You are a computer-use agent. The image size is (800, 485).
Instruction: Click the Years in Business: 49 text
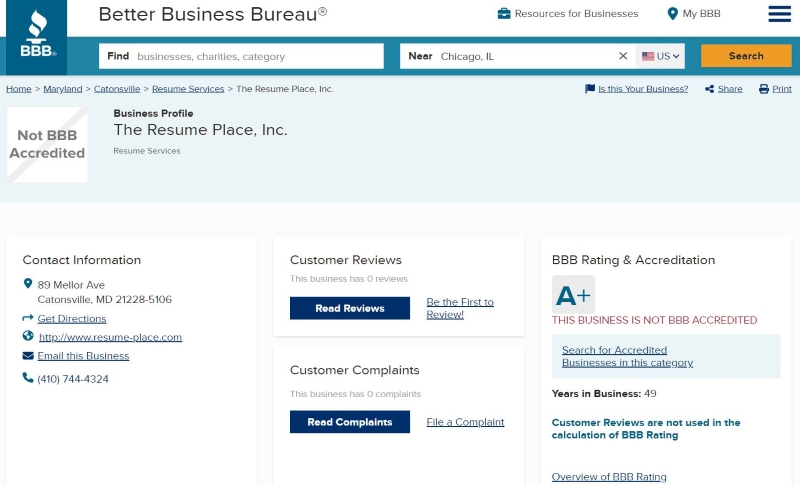click(604, 393)
